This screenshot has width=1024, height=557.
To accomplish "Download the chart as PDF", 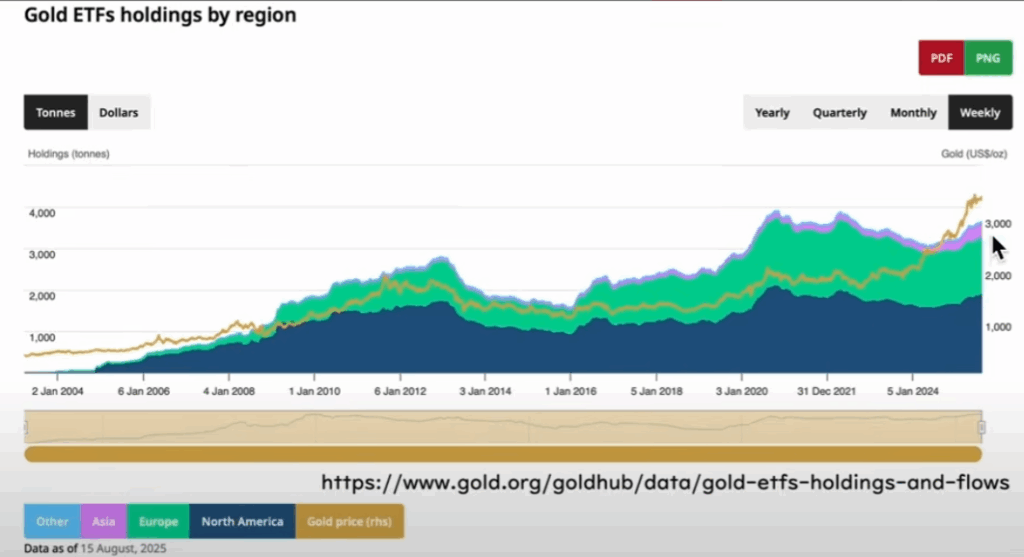I will (x=941, y=58).
